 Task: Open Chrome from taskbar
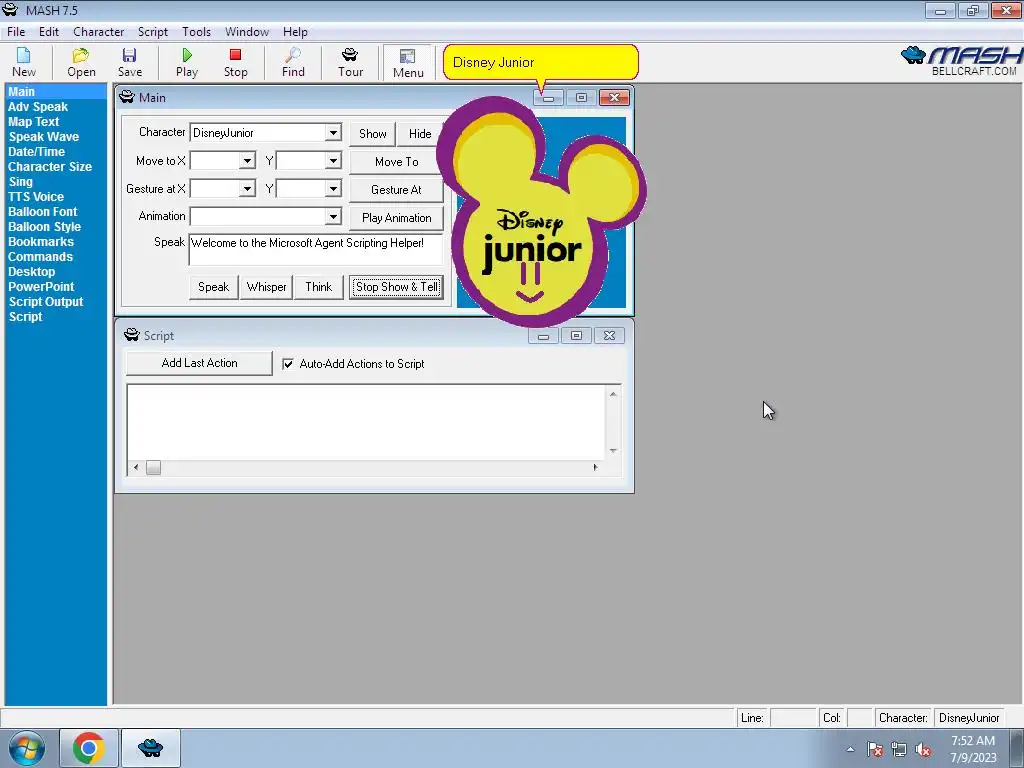(x=89, y=748)
